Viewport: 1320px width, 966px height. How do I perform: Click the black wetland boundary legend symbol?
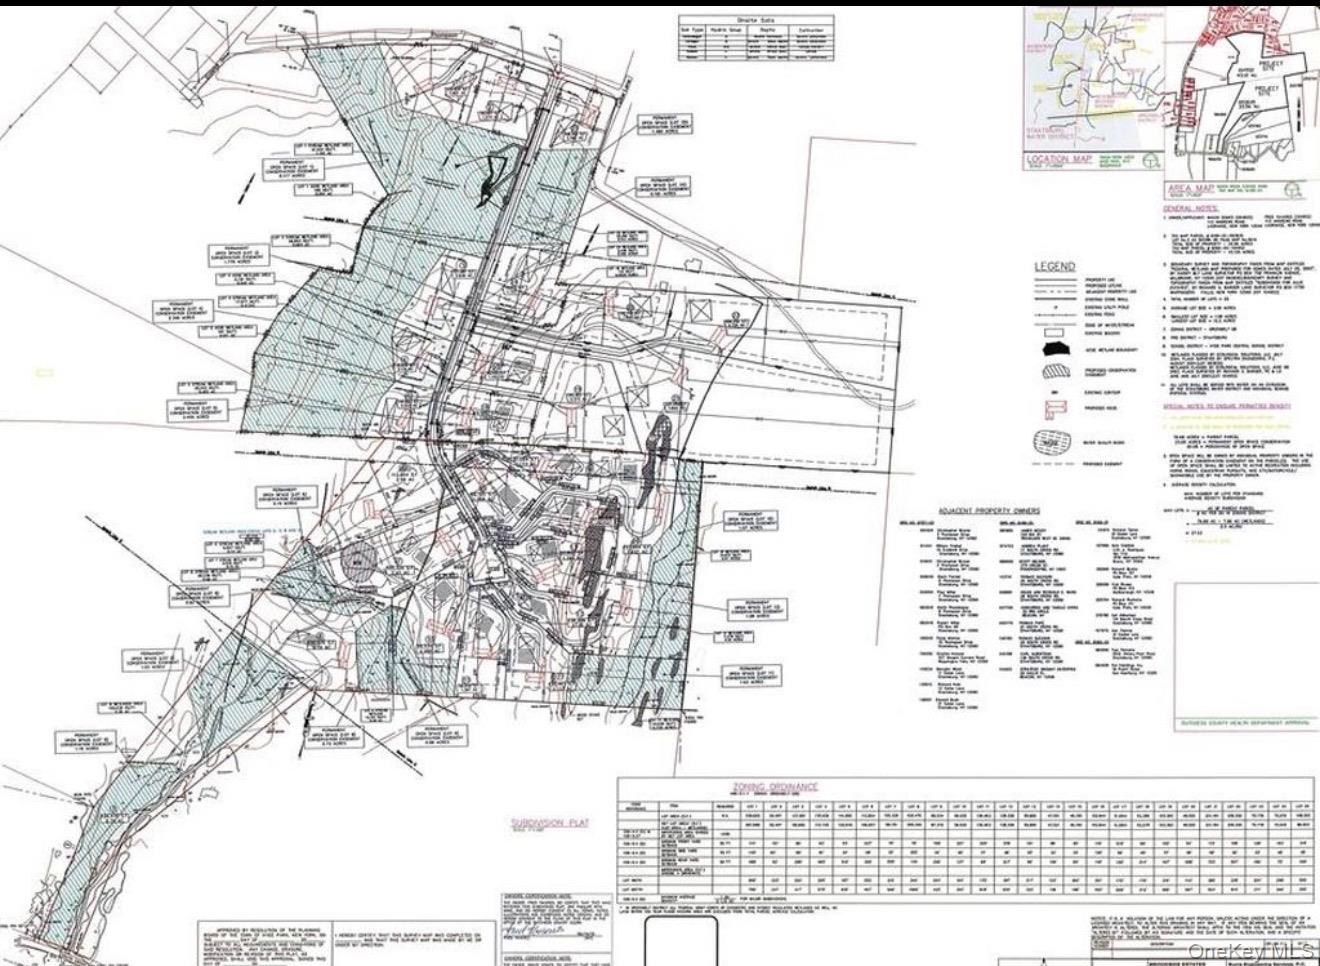(1054, 350)
